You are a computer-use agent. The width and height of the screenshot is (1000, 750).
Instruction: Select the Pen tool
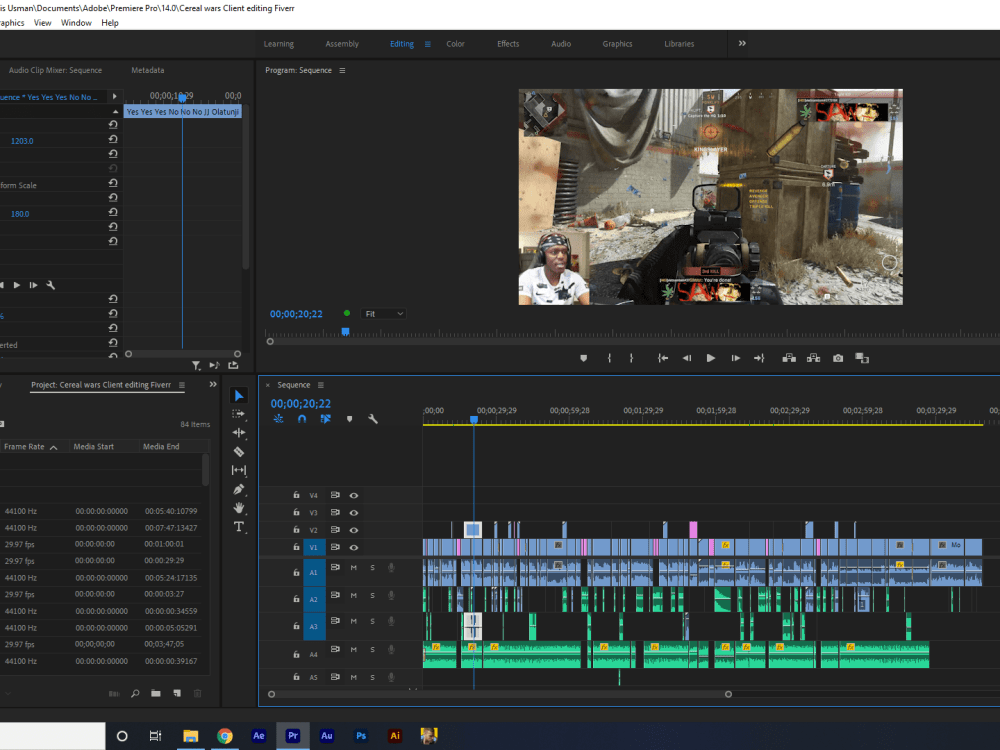point(239,489)
